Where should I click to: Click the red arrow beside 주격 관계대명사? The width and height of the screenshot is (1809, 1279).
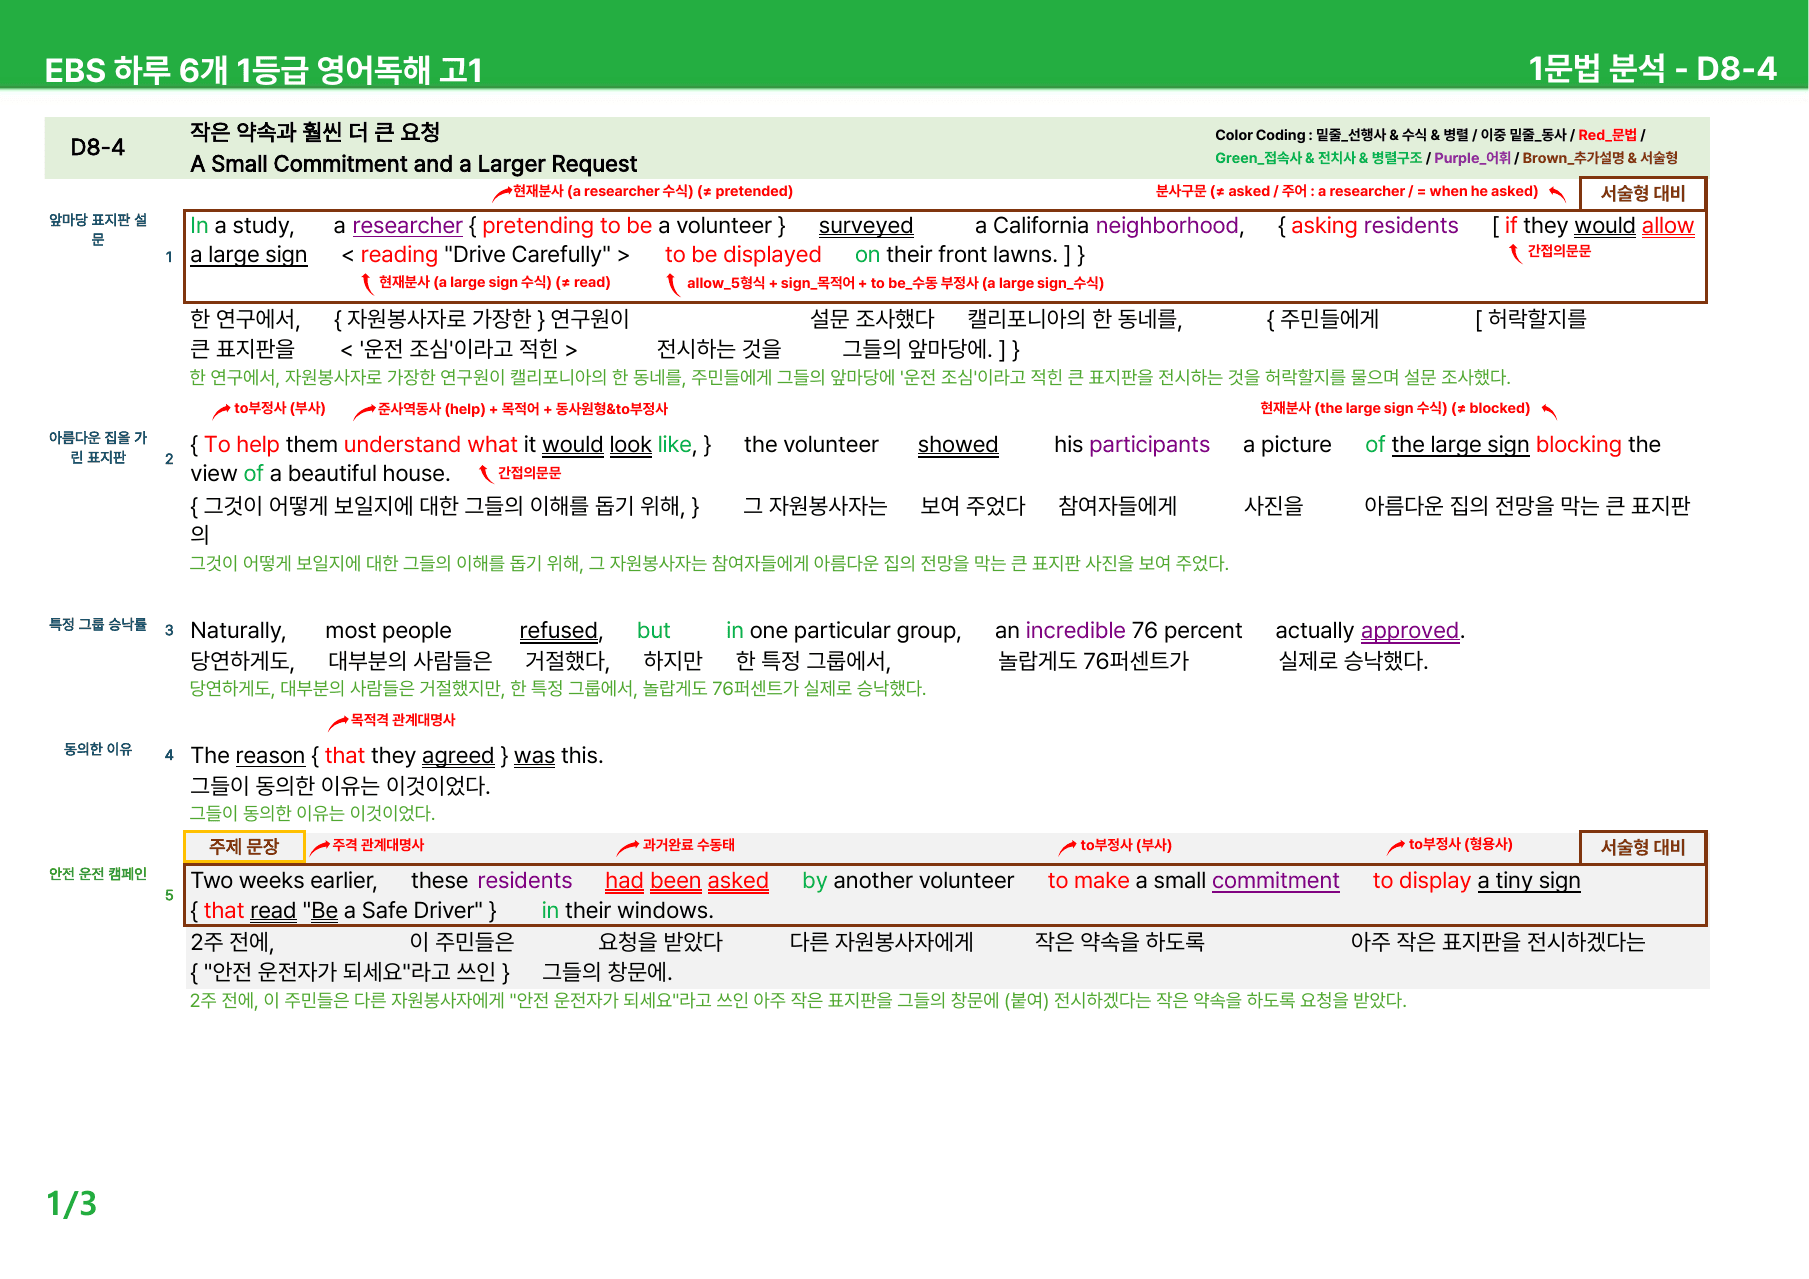pos(320,847)
